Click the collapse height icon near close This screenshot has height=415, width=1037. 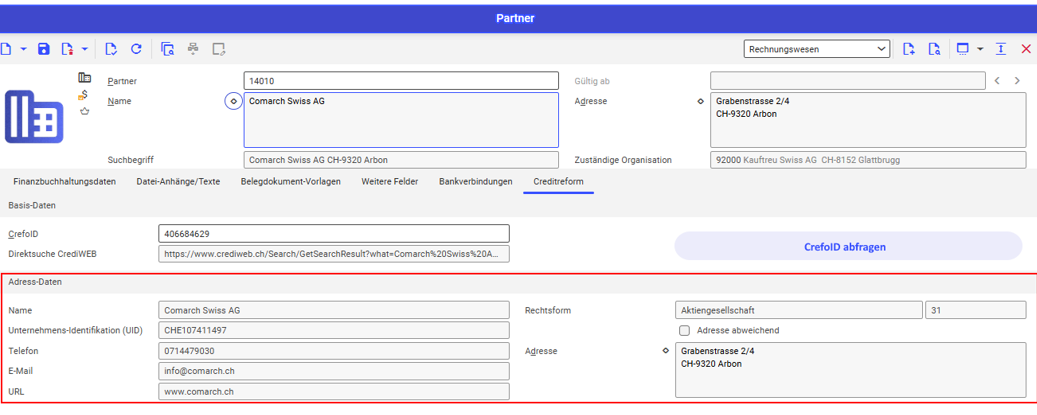pos(1001,49)
